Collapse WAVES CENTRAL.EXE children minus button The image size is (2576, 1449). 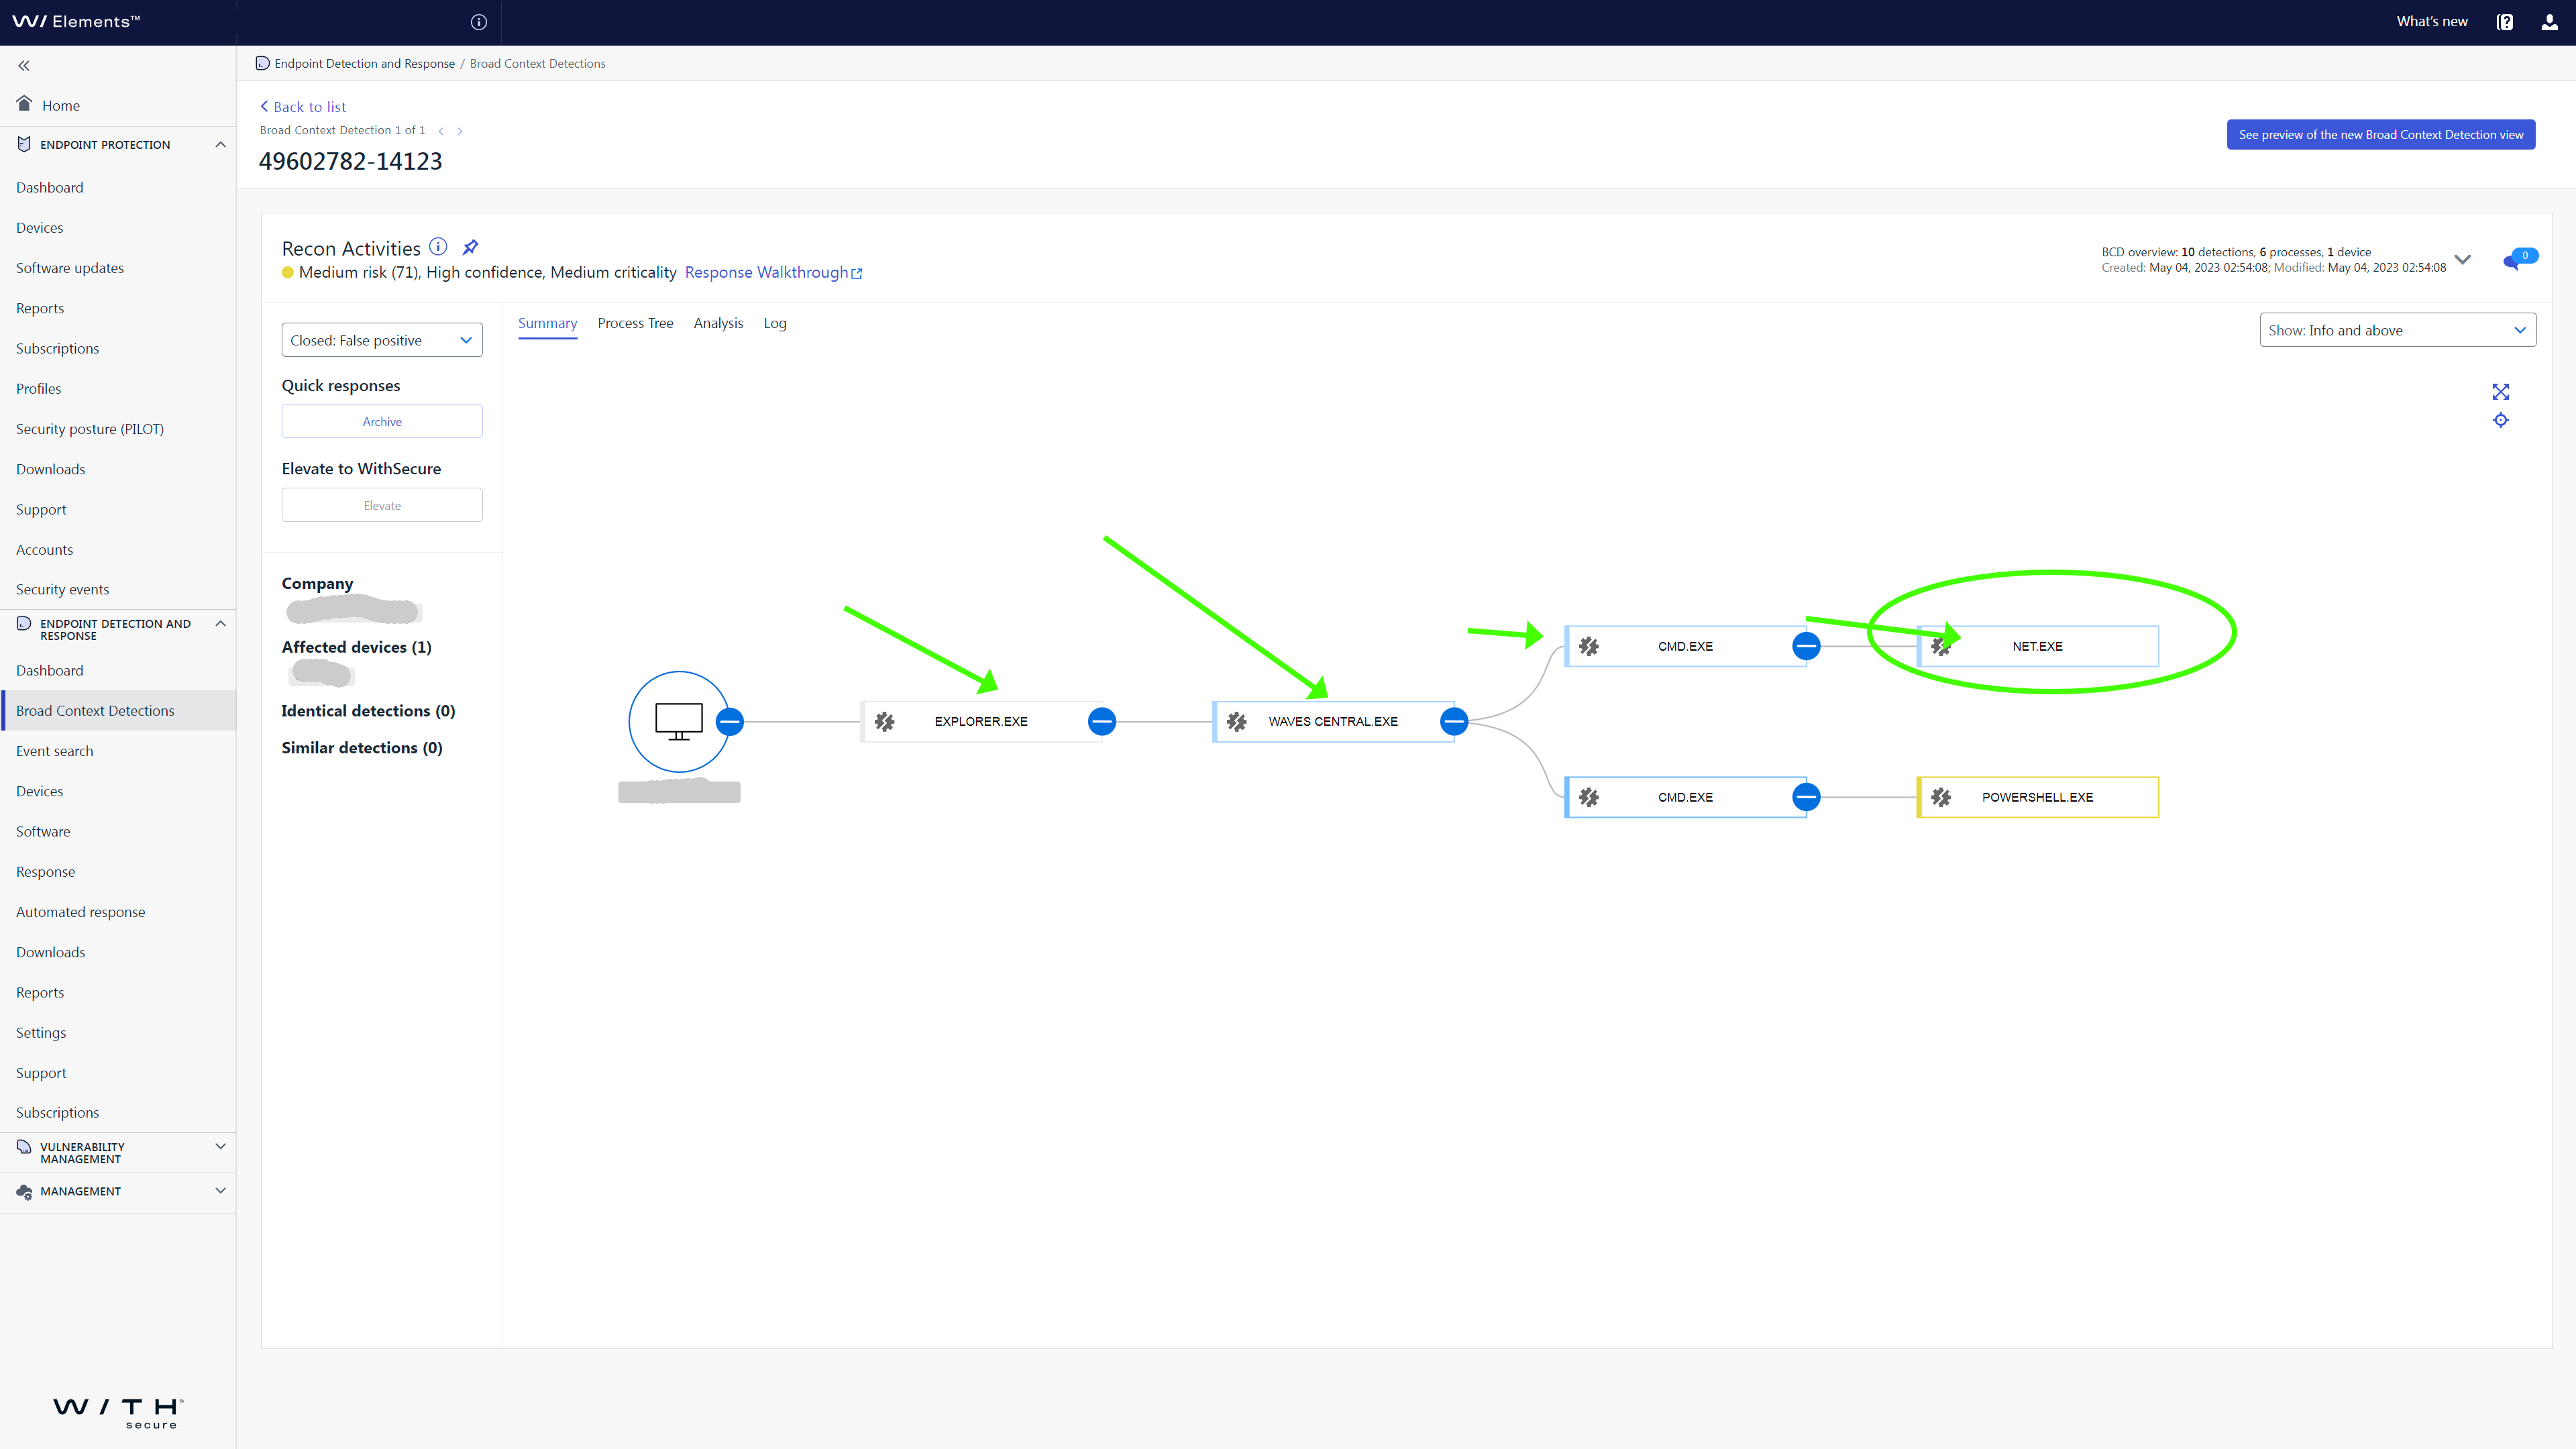(1454, 721)
